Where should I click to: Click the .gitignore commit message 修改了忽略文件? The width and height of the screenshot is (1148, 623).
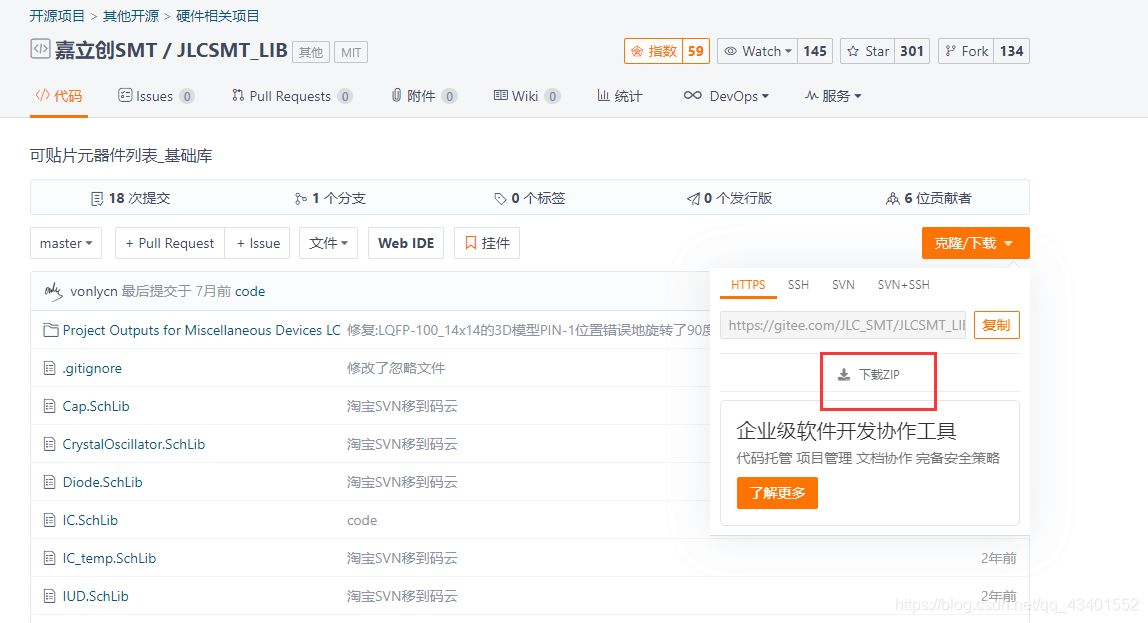[395, 368]
